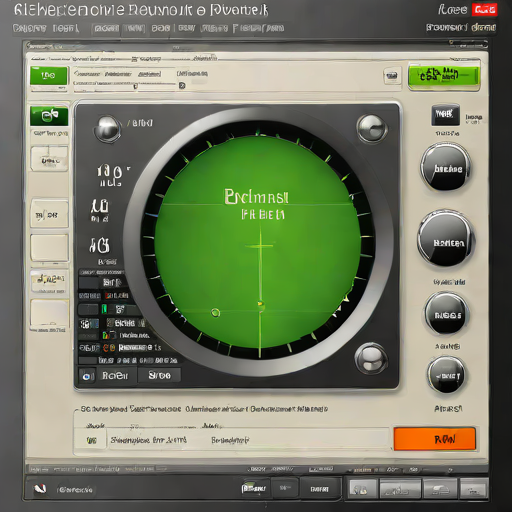512x512 pixels.
Task: Click the smallest bottom round dial on right panel
Action: [x=446, y=375]
